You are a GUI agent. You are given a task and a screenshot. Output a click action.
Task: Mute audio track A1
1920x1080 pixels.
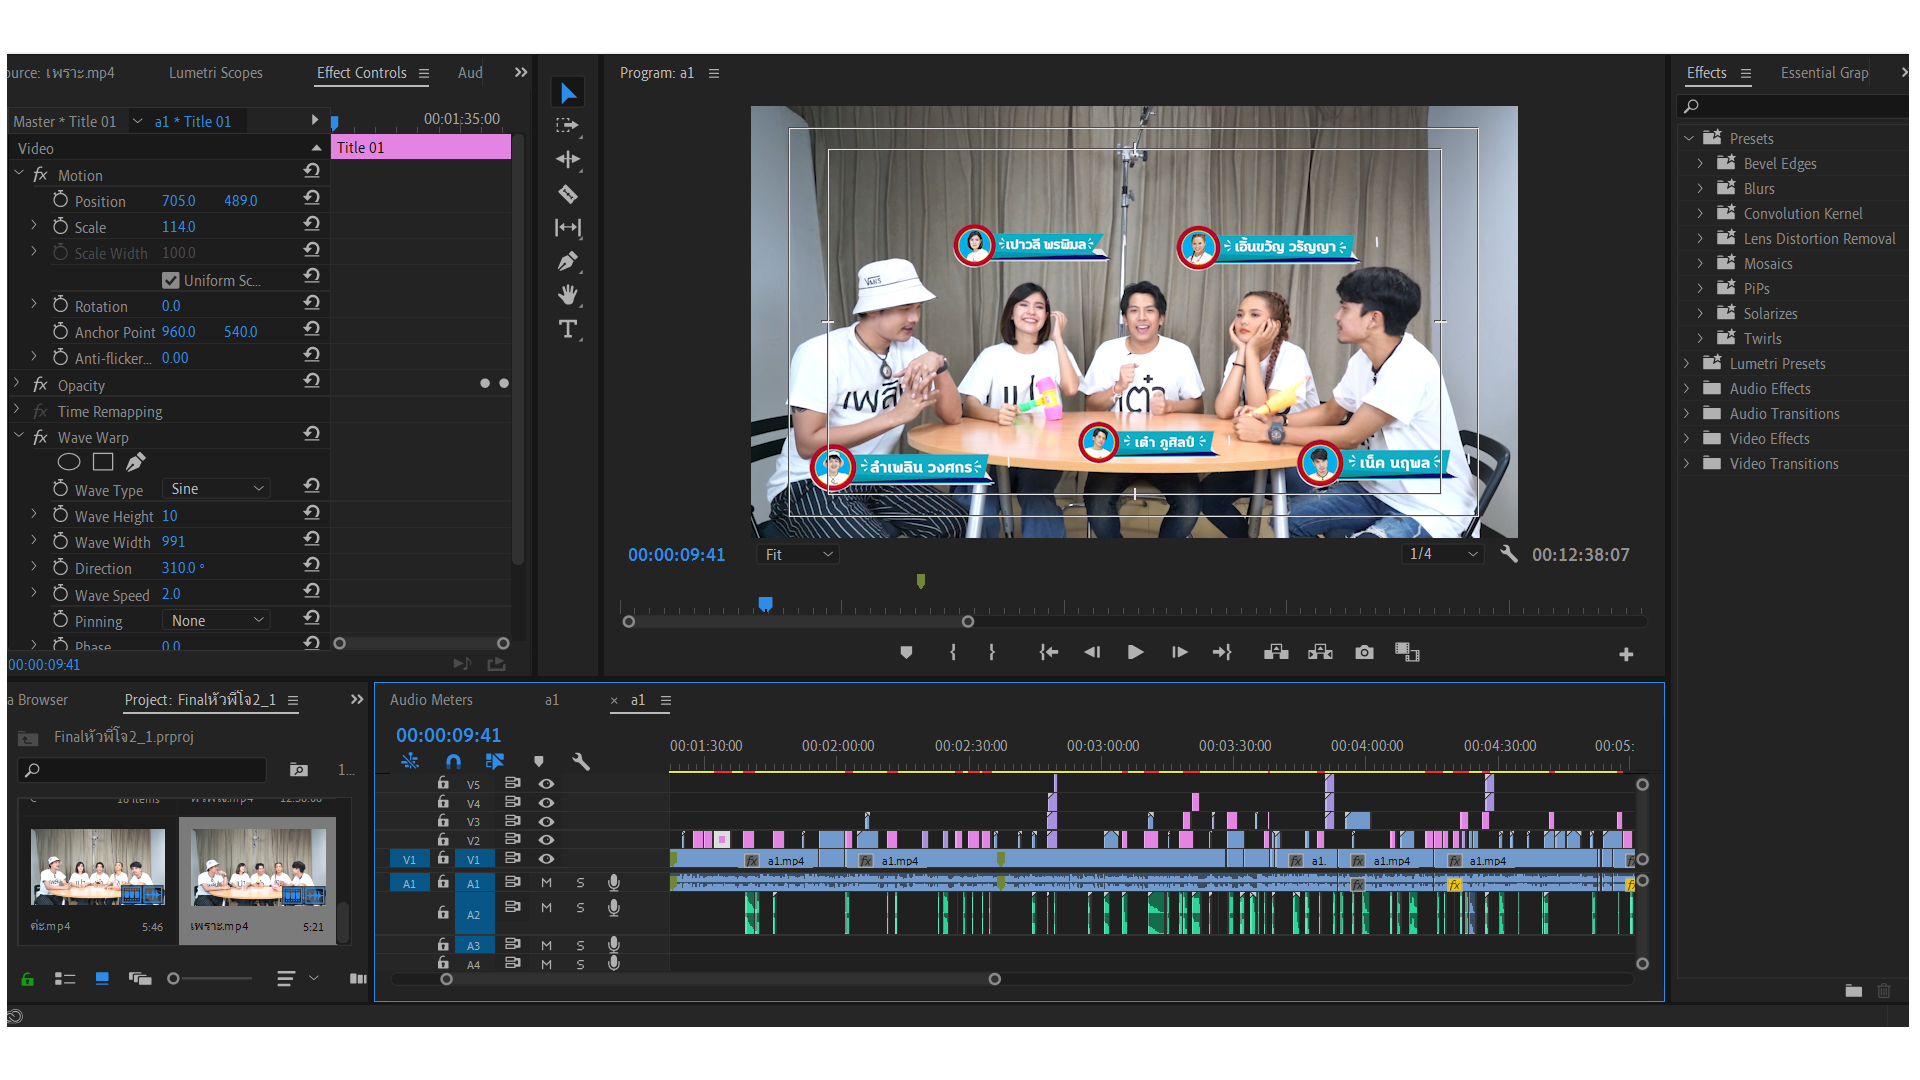tap(546, 883)
